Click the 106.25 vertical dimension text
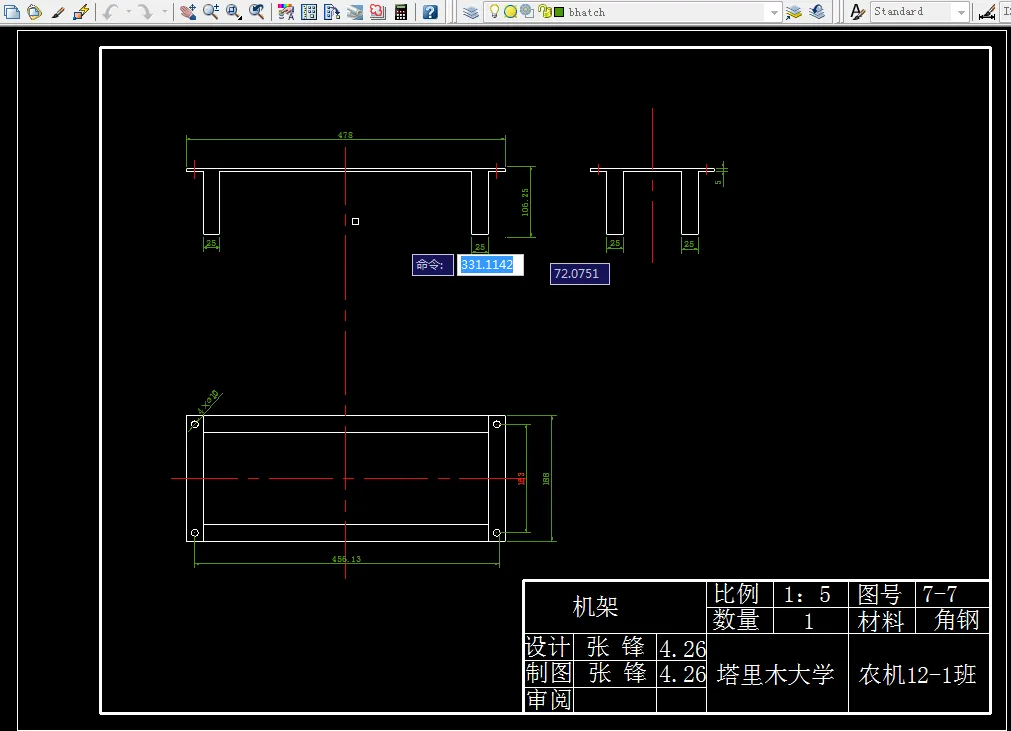 [x=525, y=202]
